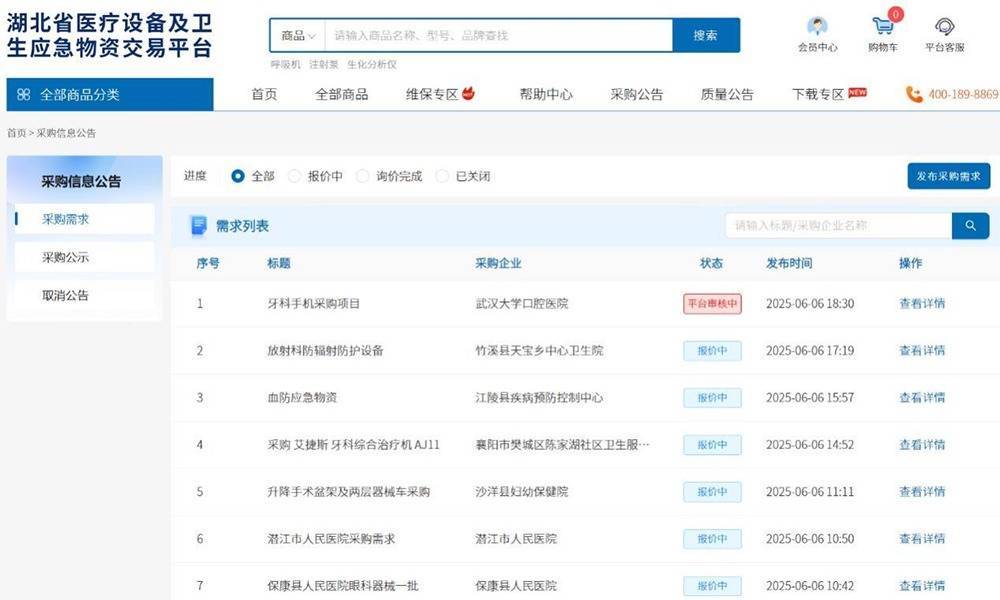Click 报价中 tag for 潜江市人民医院
The image size is (1000, 600).
[712, 539]
